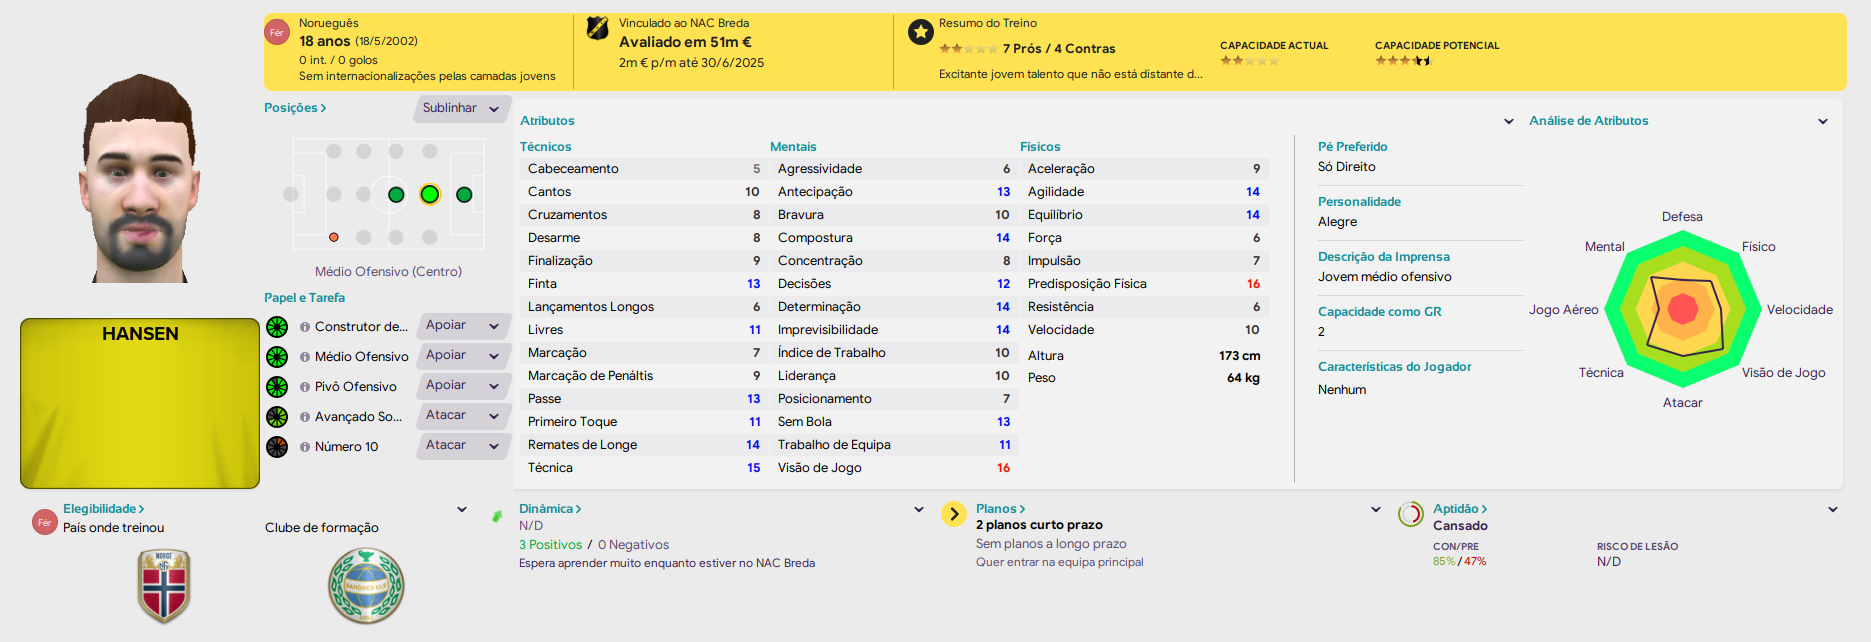Image resolution: width=1871 pixels, height=642 pixels.
Task: Change the Apoiar duty for Construtor de Jogo
Action: 462,326
